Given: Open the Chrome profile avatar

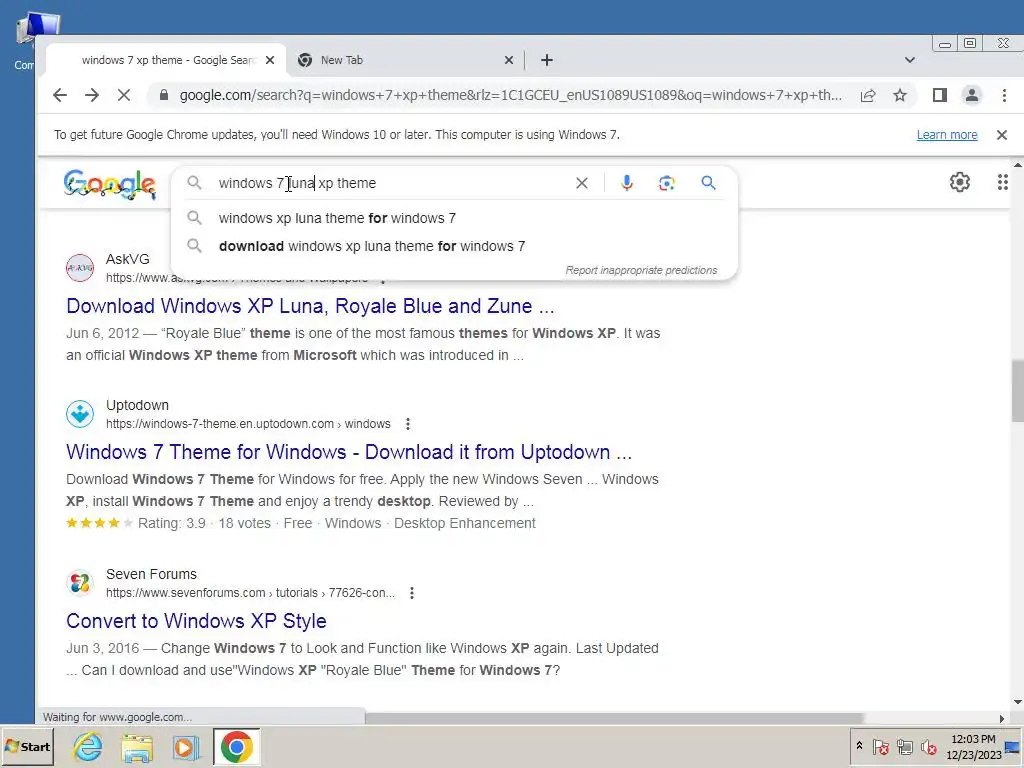Looking at the screenshot, I should pyautogui.click(x=972, y=95).
